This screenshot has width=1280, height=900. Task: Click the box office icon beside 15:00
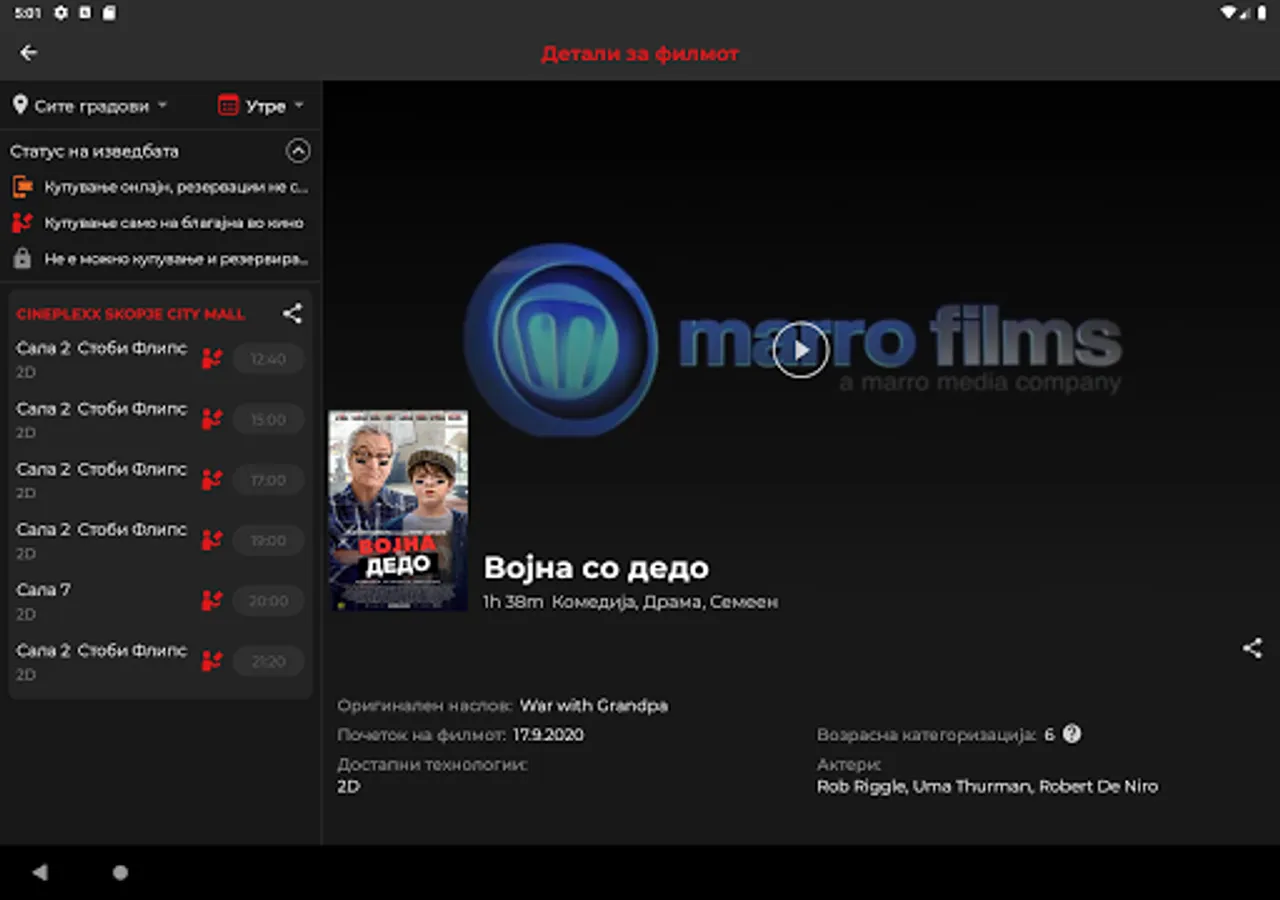coord(211,420)
